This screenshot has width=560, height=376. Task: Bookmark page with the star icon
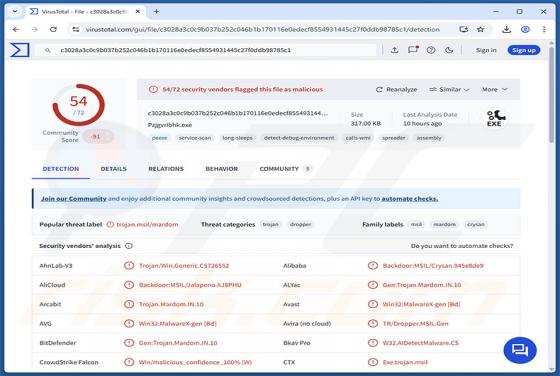[x=481, y=30]
